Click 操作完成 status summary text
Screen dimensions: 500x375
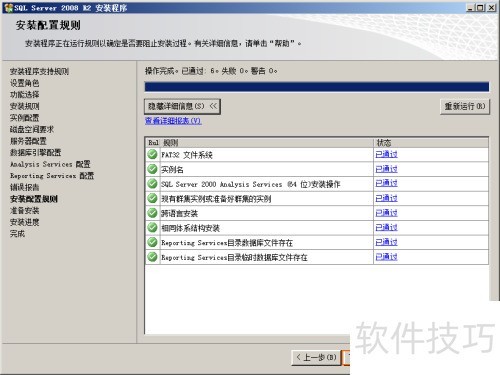coord(211,71)
